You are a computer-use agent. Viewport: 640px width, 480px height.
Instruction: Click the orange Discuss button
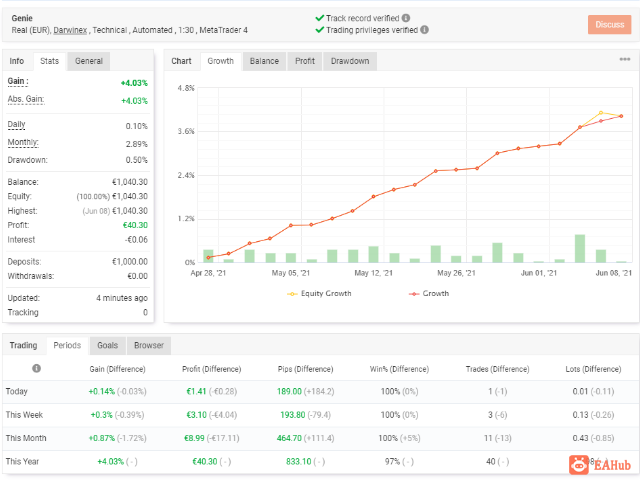click(x=609, y=24)
